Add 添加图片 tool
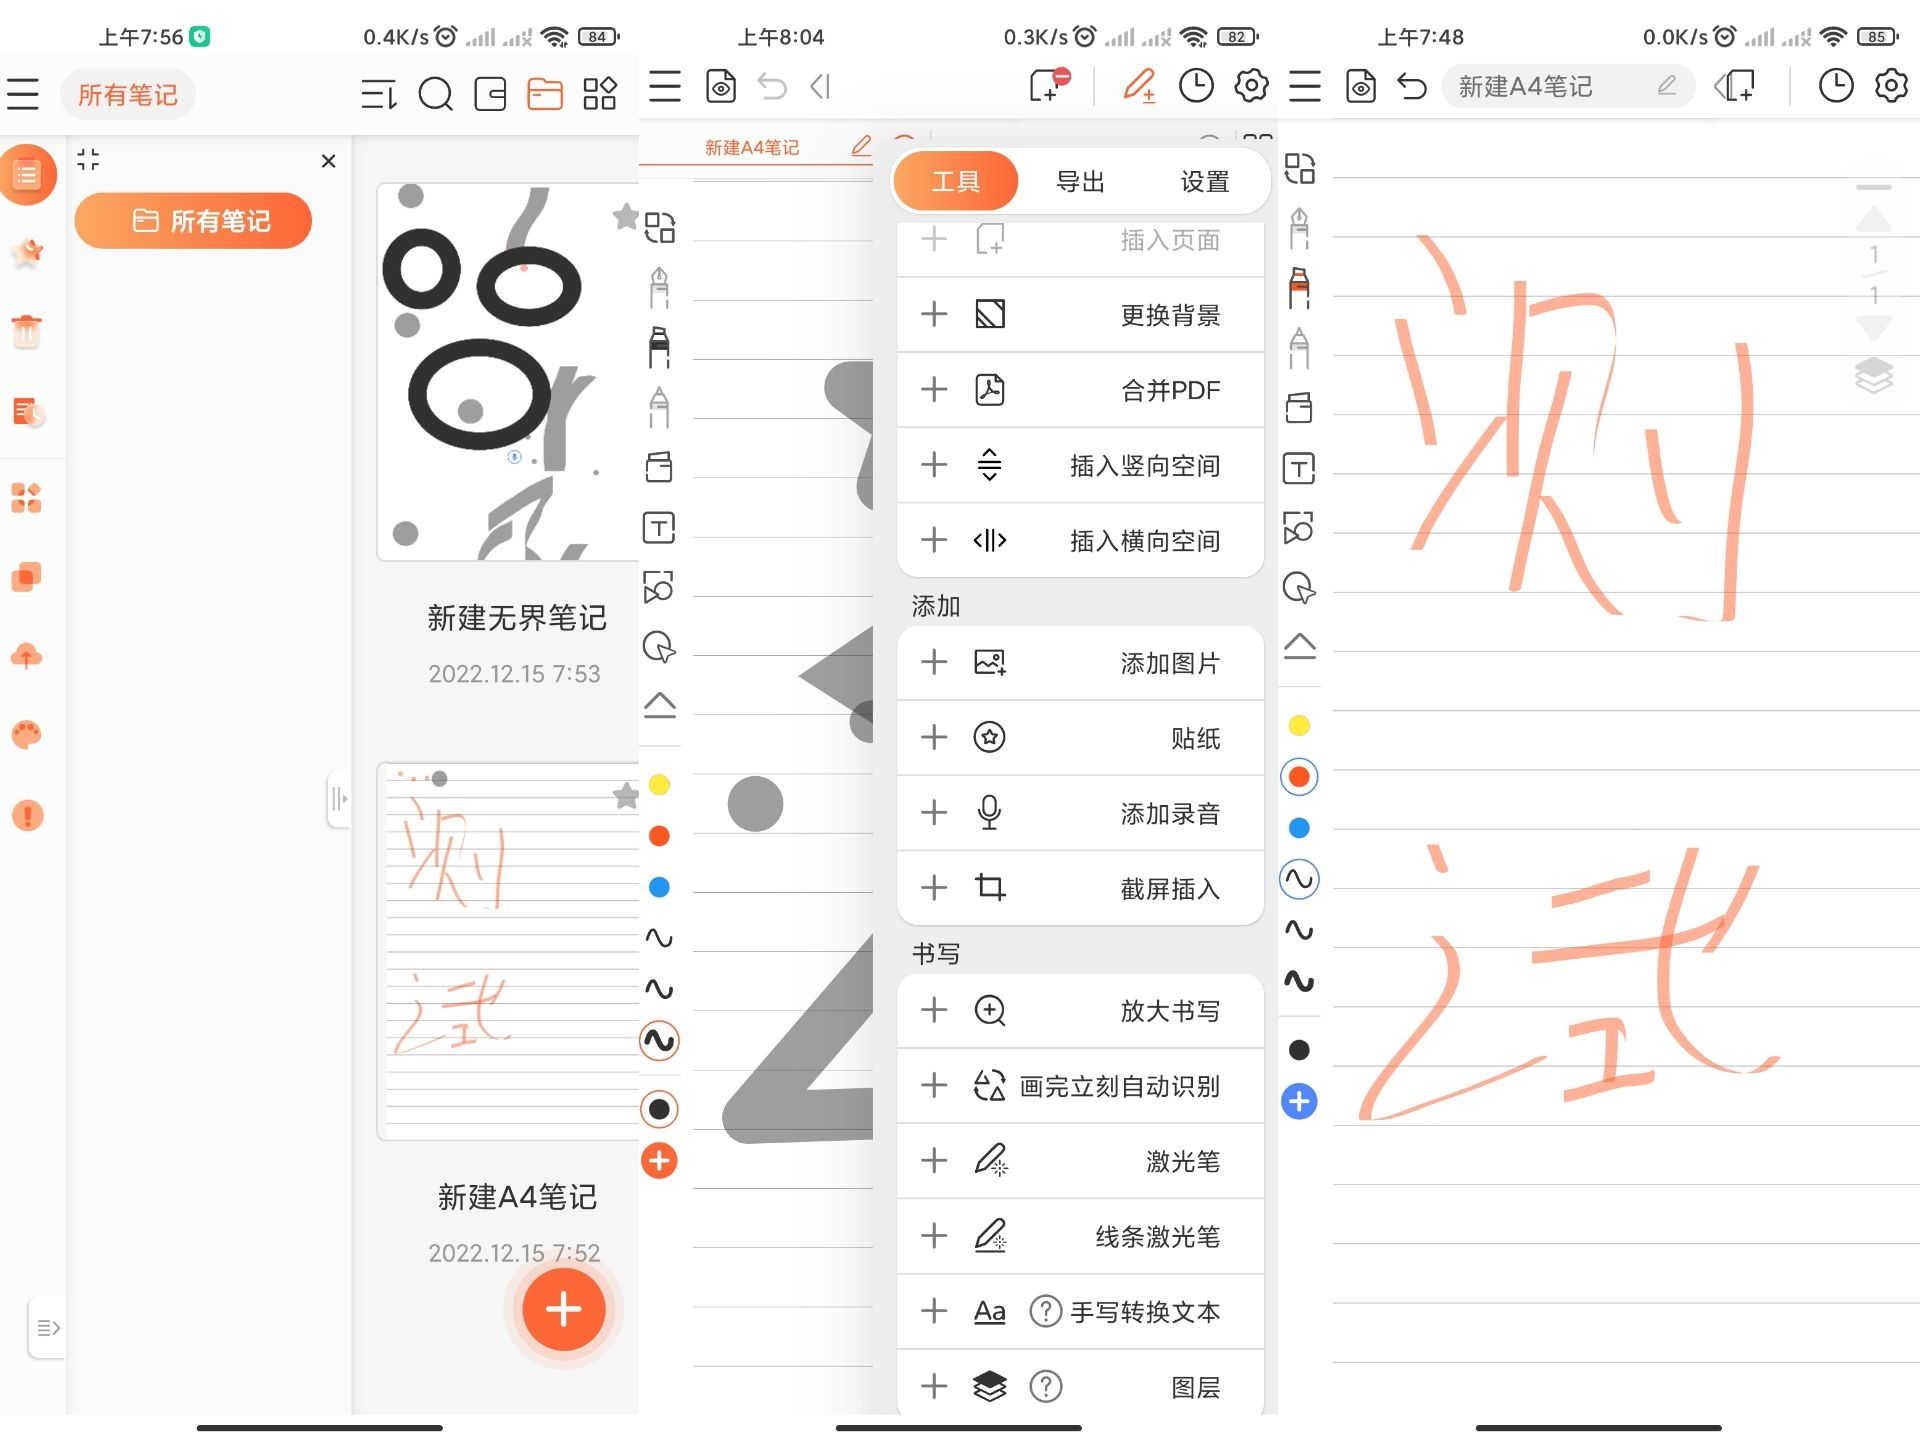This screenshot has height=1440, width=1920. (934, 662)
